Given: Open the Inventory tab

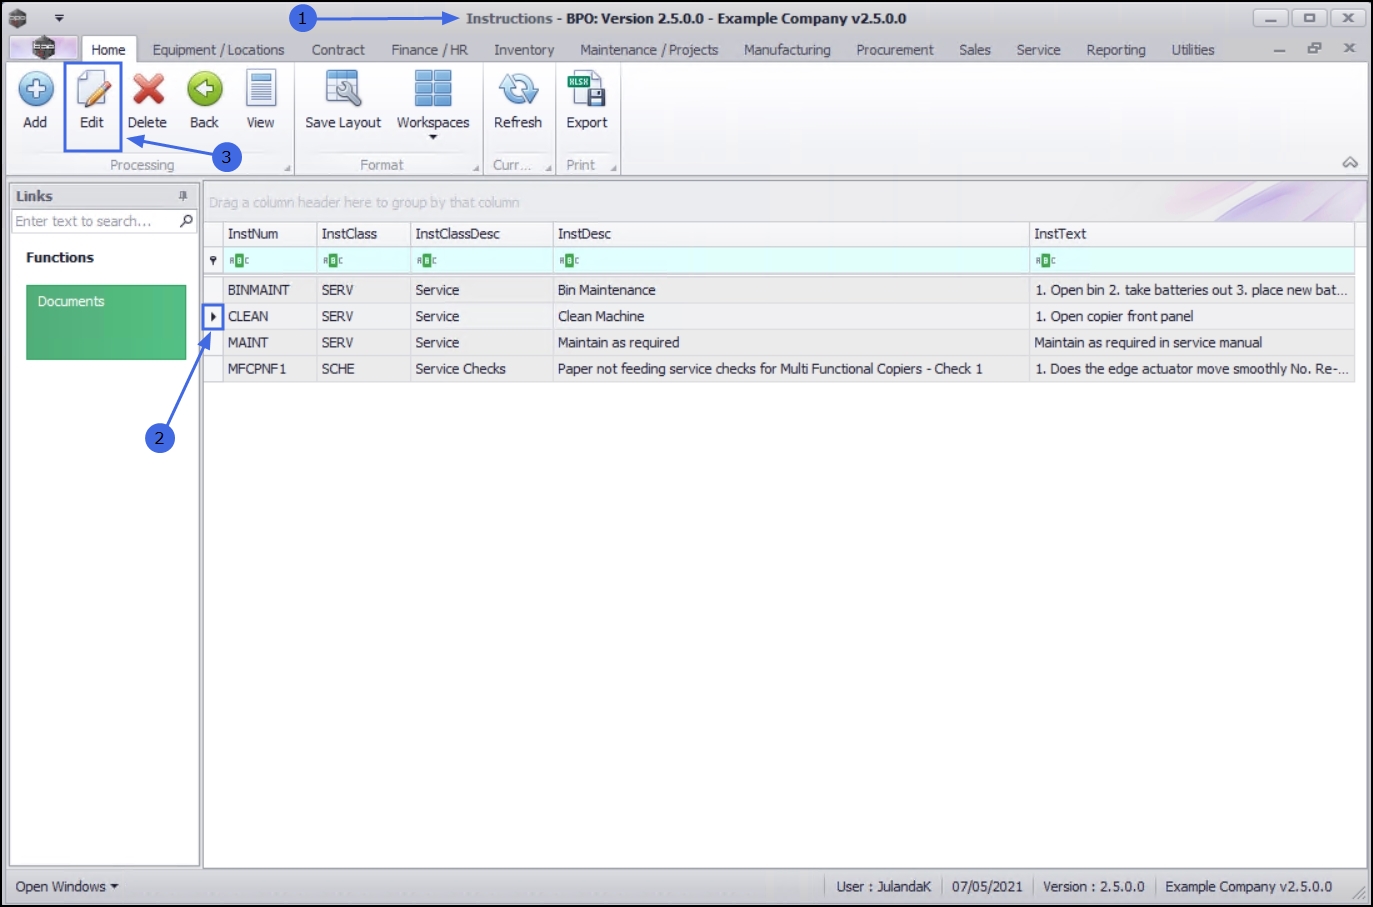Looking at the screenshot, I should click(x=524, y=50).
